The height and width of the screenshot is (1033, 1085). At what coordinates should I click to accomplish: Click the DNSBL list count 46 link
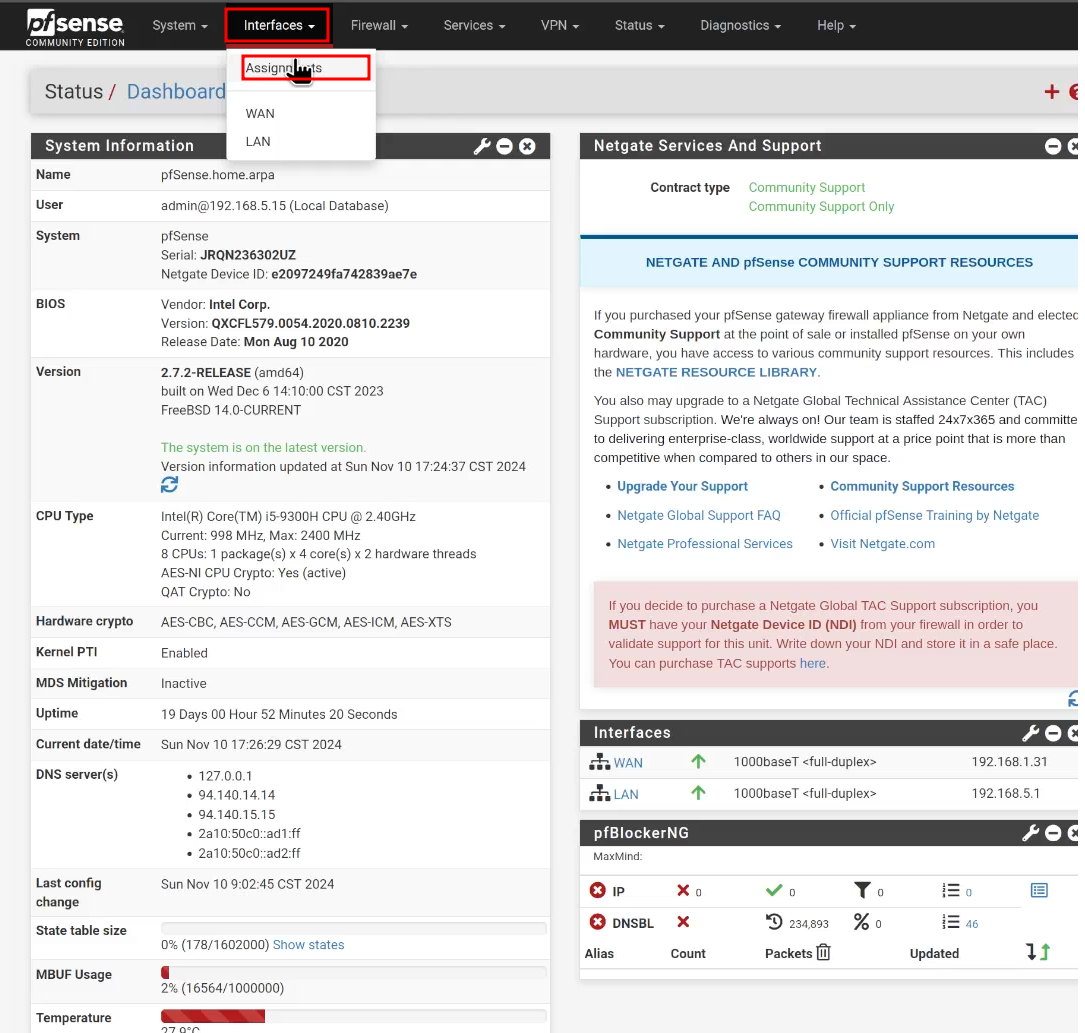tap(972, 924)
